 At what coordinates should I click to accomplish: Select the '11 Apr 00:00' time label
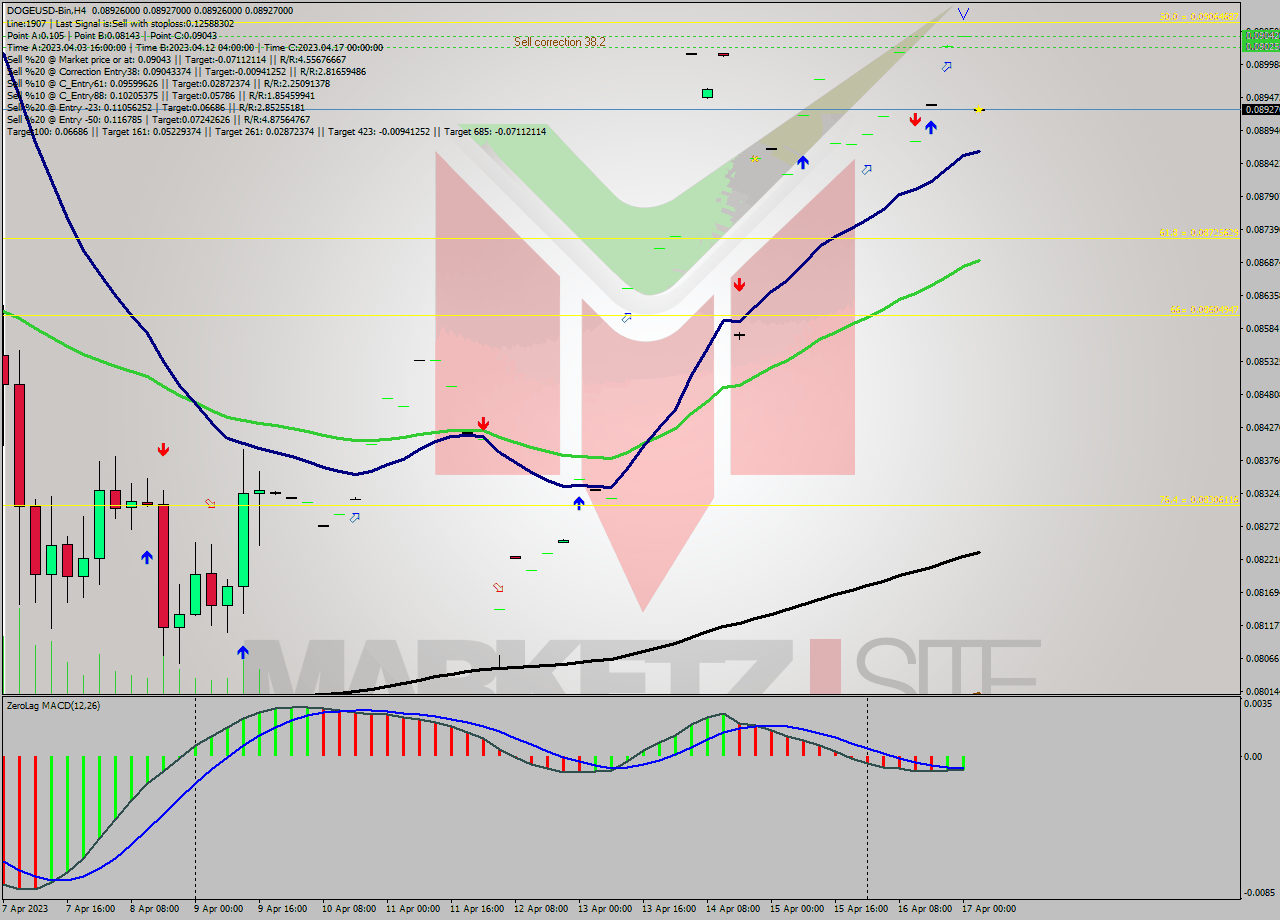click(x=412, y=909)
